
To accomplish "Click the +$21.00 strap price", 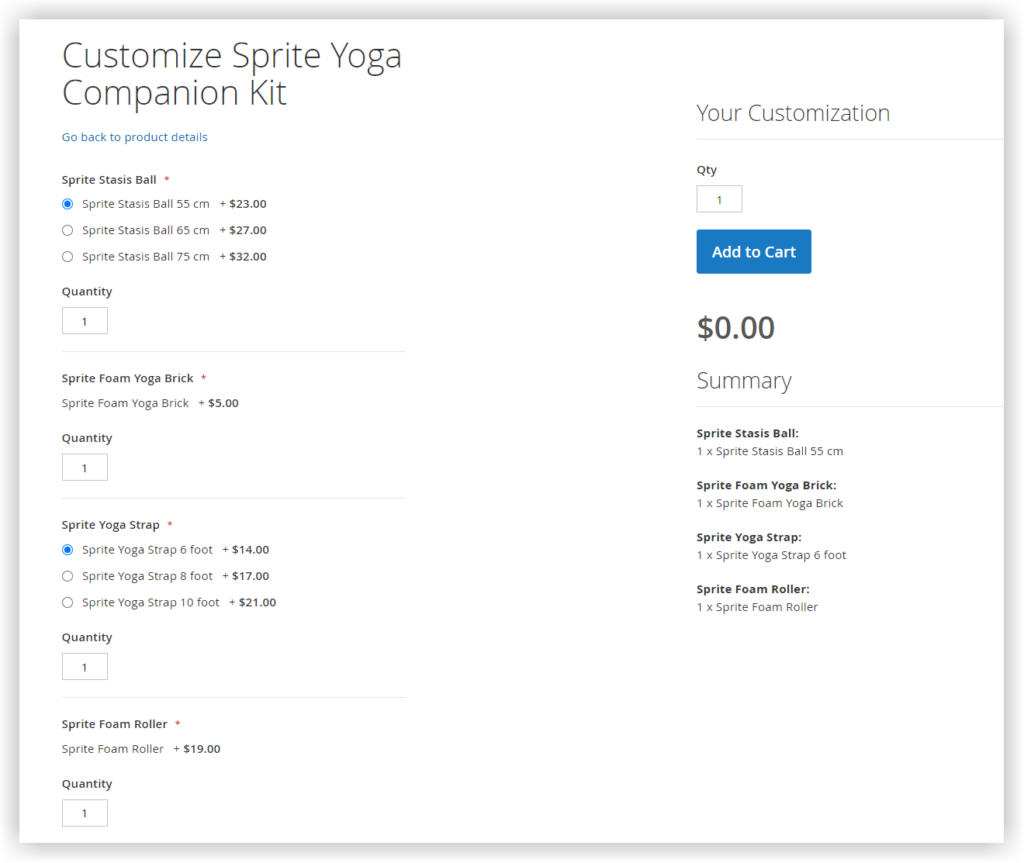I will (252, 602).
